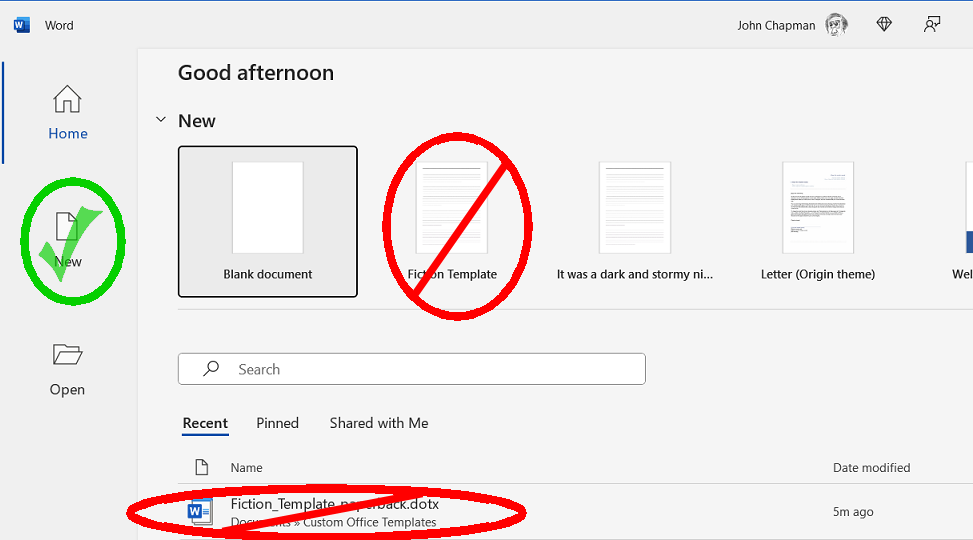
Task: Choose the Fiction Template thumbnail
Action: (x=452, y=210)
